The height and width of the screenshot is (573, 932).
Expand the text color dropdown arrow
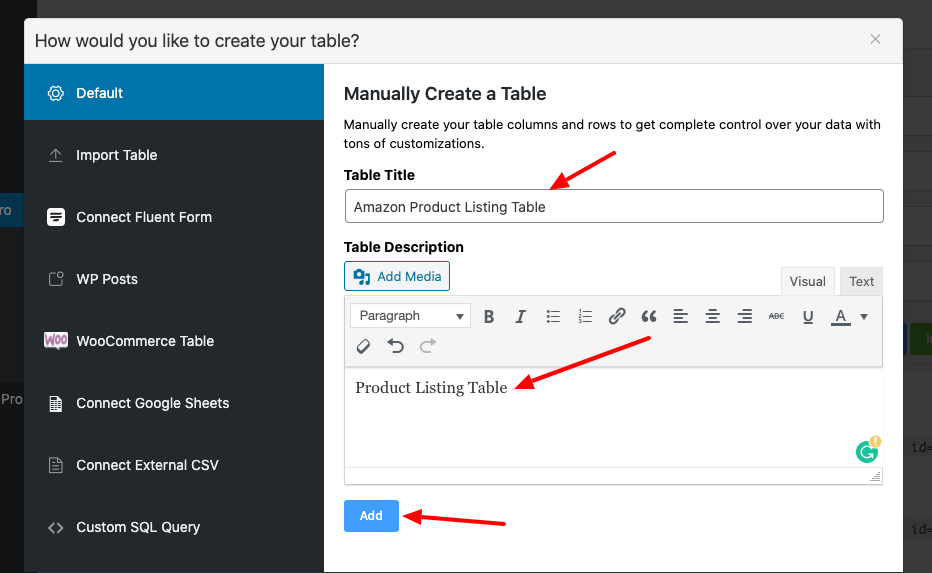(864, 316)
